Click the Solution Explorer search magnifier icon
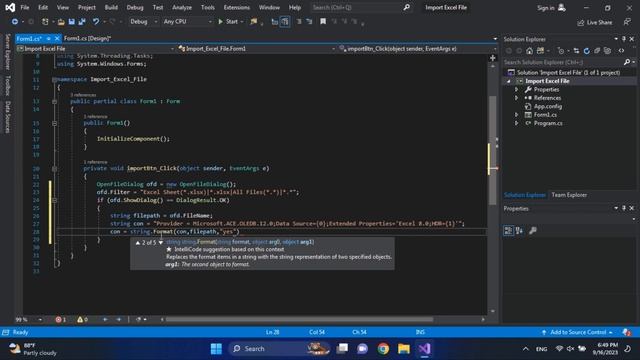Viewport: 640px width, 360px height. [627, 62]
